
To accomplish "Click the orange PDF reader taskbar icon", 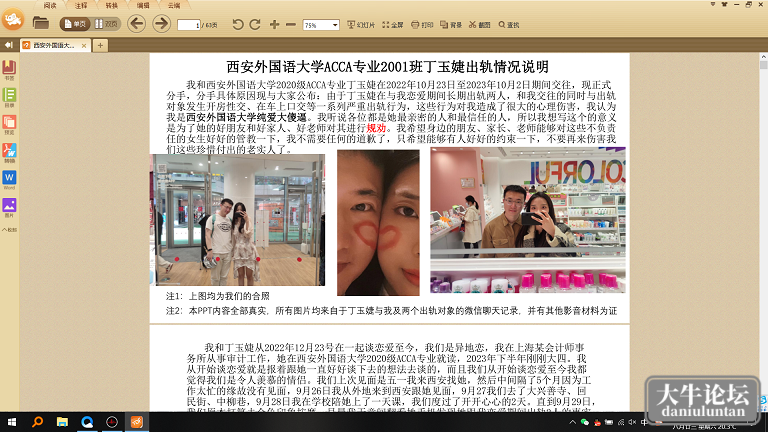I will point(137,422).
